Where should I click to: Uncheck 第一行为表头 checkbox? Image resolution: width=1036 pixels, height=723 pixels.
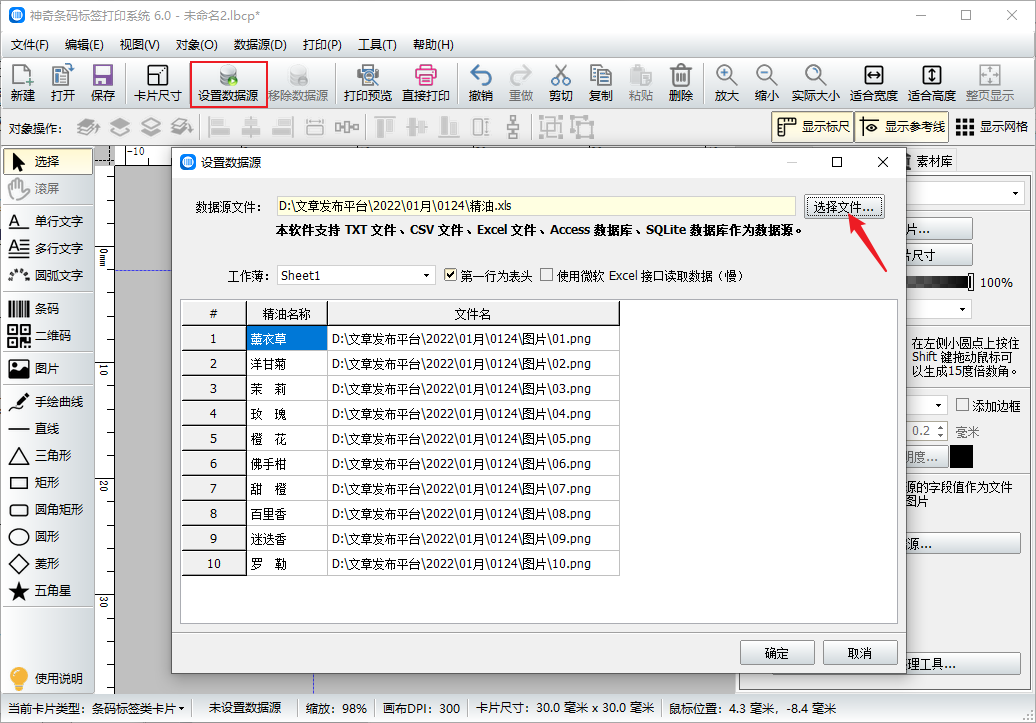point(451,275)
